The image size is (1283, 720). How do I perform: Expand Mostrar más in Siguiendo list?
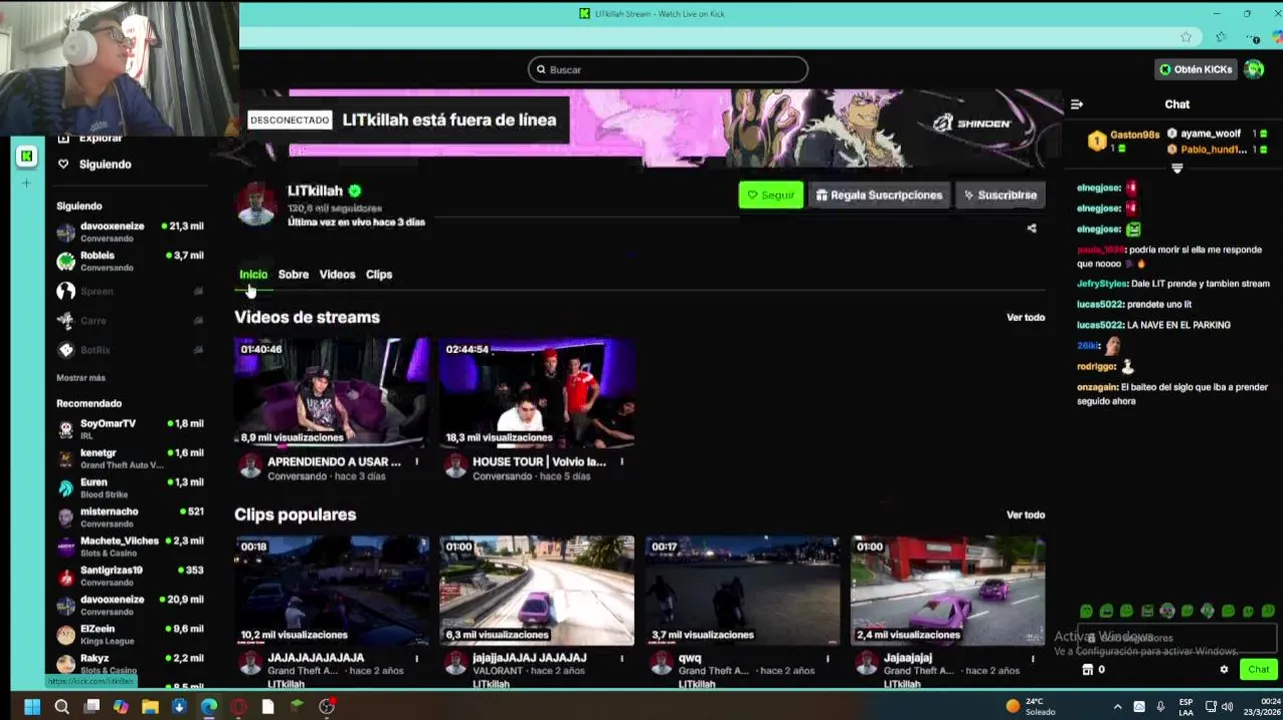point(81,378)
